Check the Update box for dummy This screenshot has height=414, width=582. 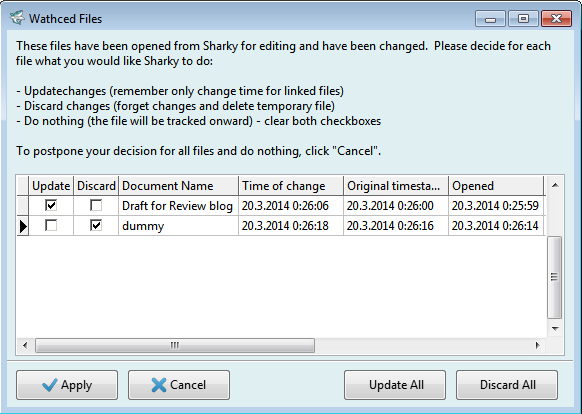coord(51,225)
